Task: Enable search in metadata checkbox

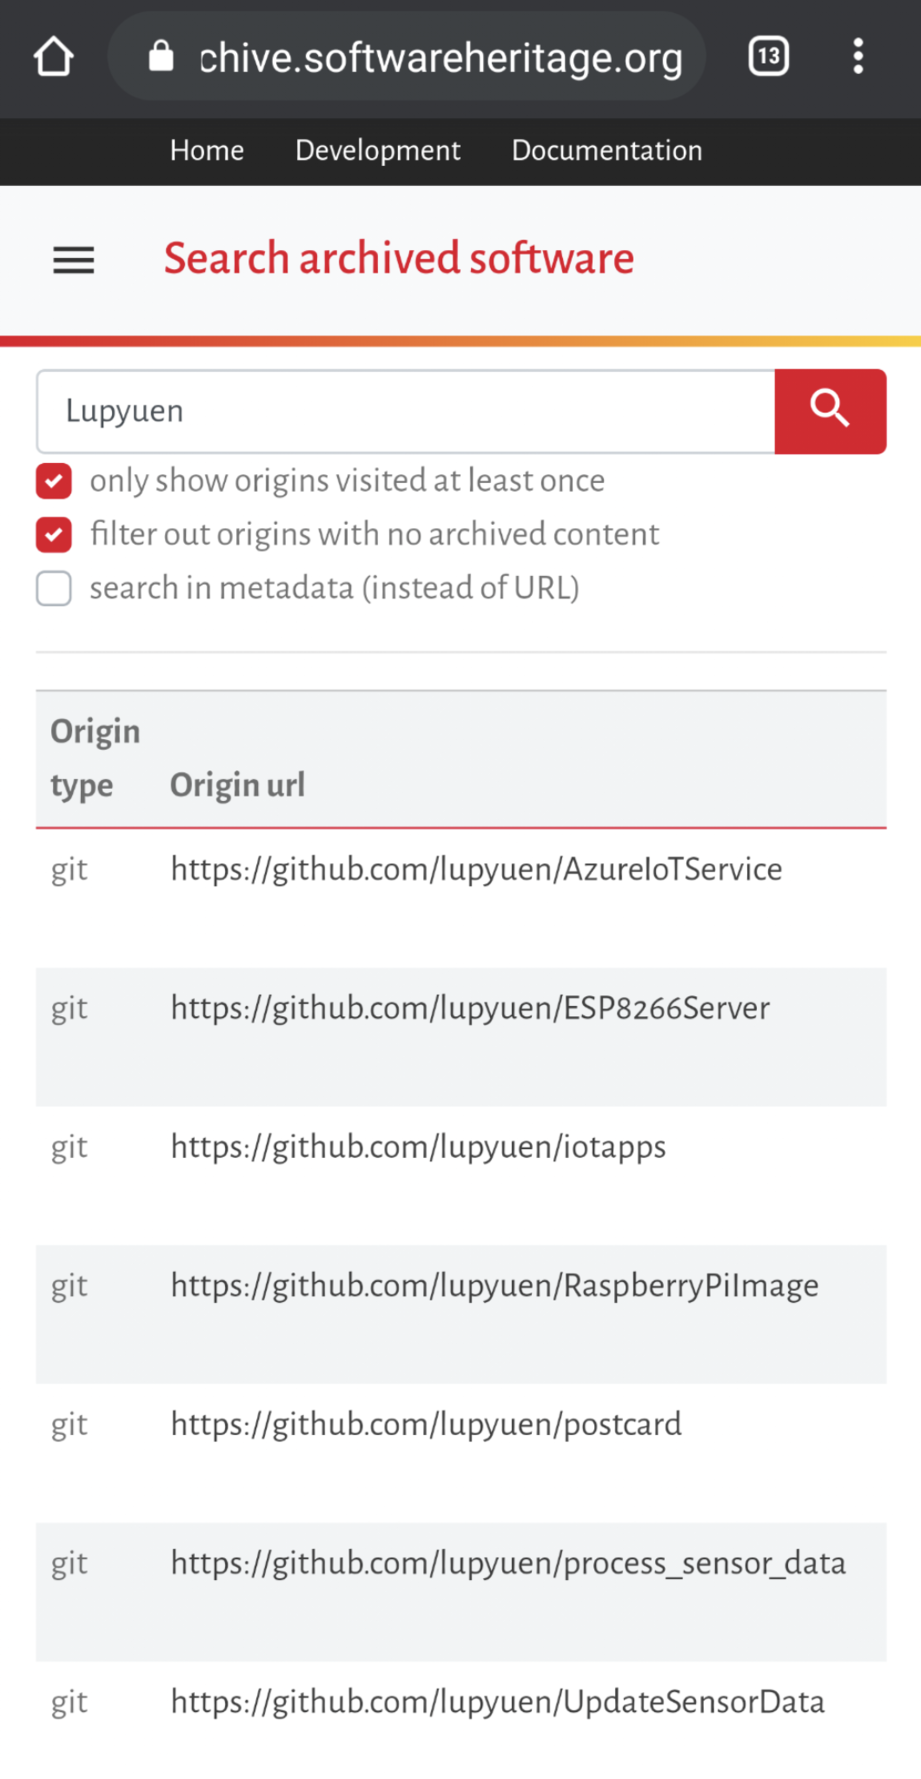Action: coord(54,589)
